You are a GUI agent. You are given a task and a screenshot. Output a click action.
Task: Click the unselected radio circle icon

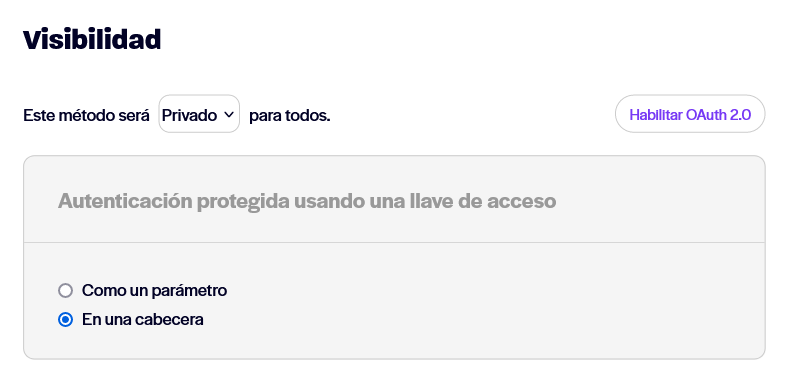coord(66,291)
